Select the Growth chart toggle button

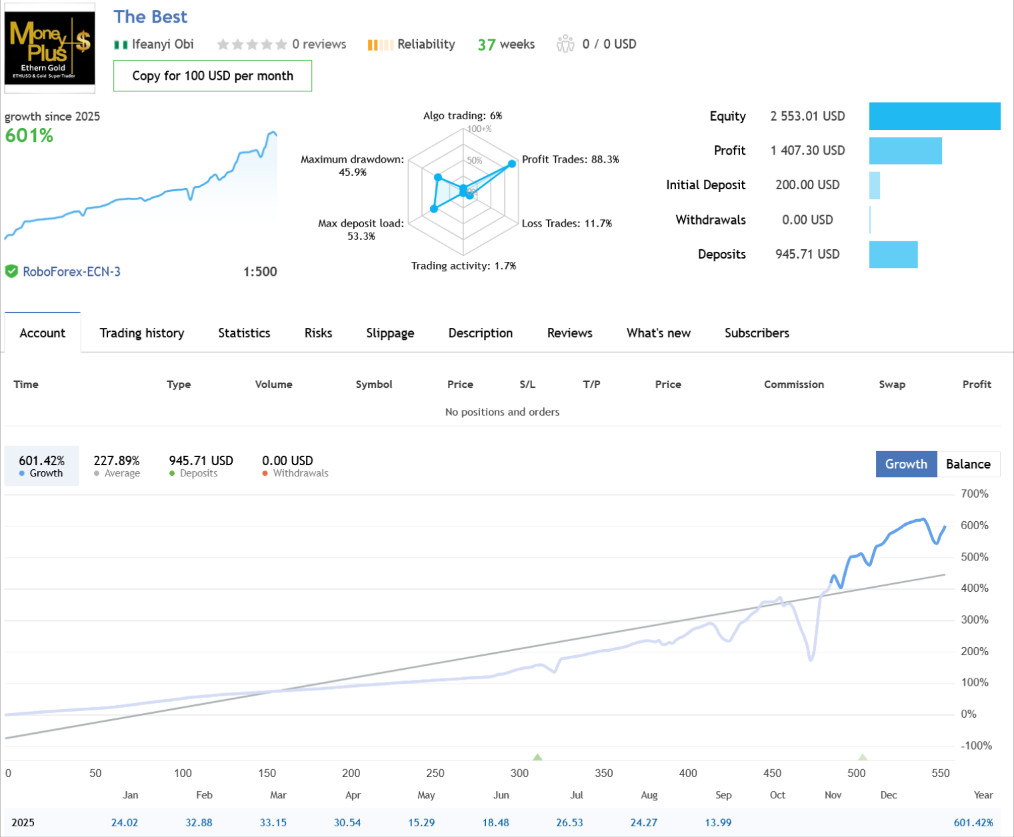pyautogui.click(x=906, y=464)
